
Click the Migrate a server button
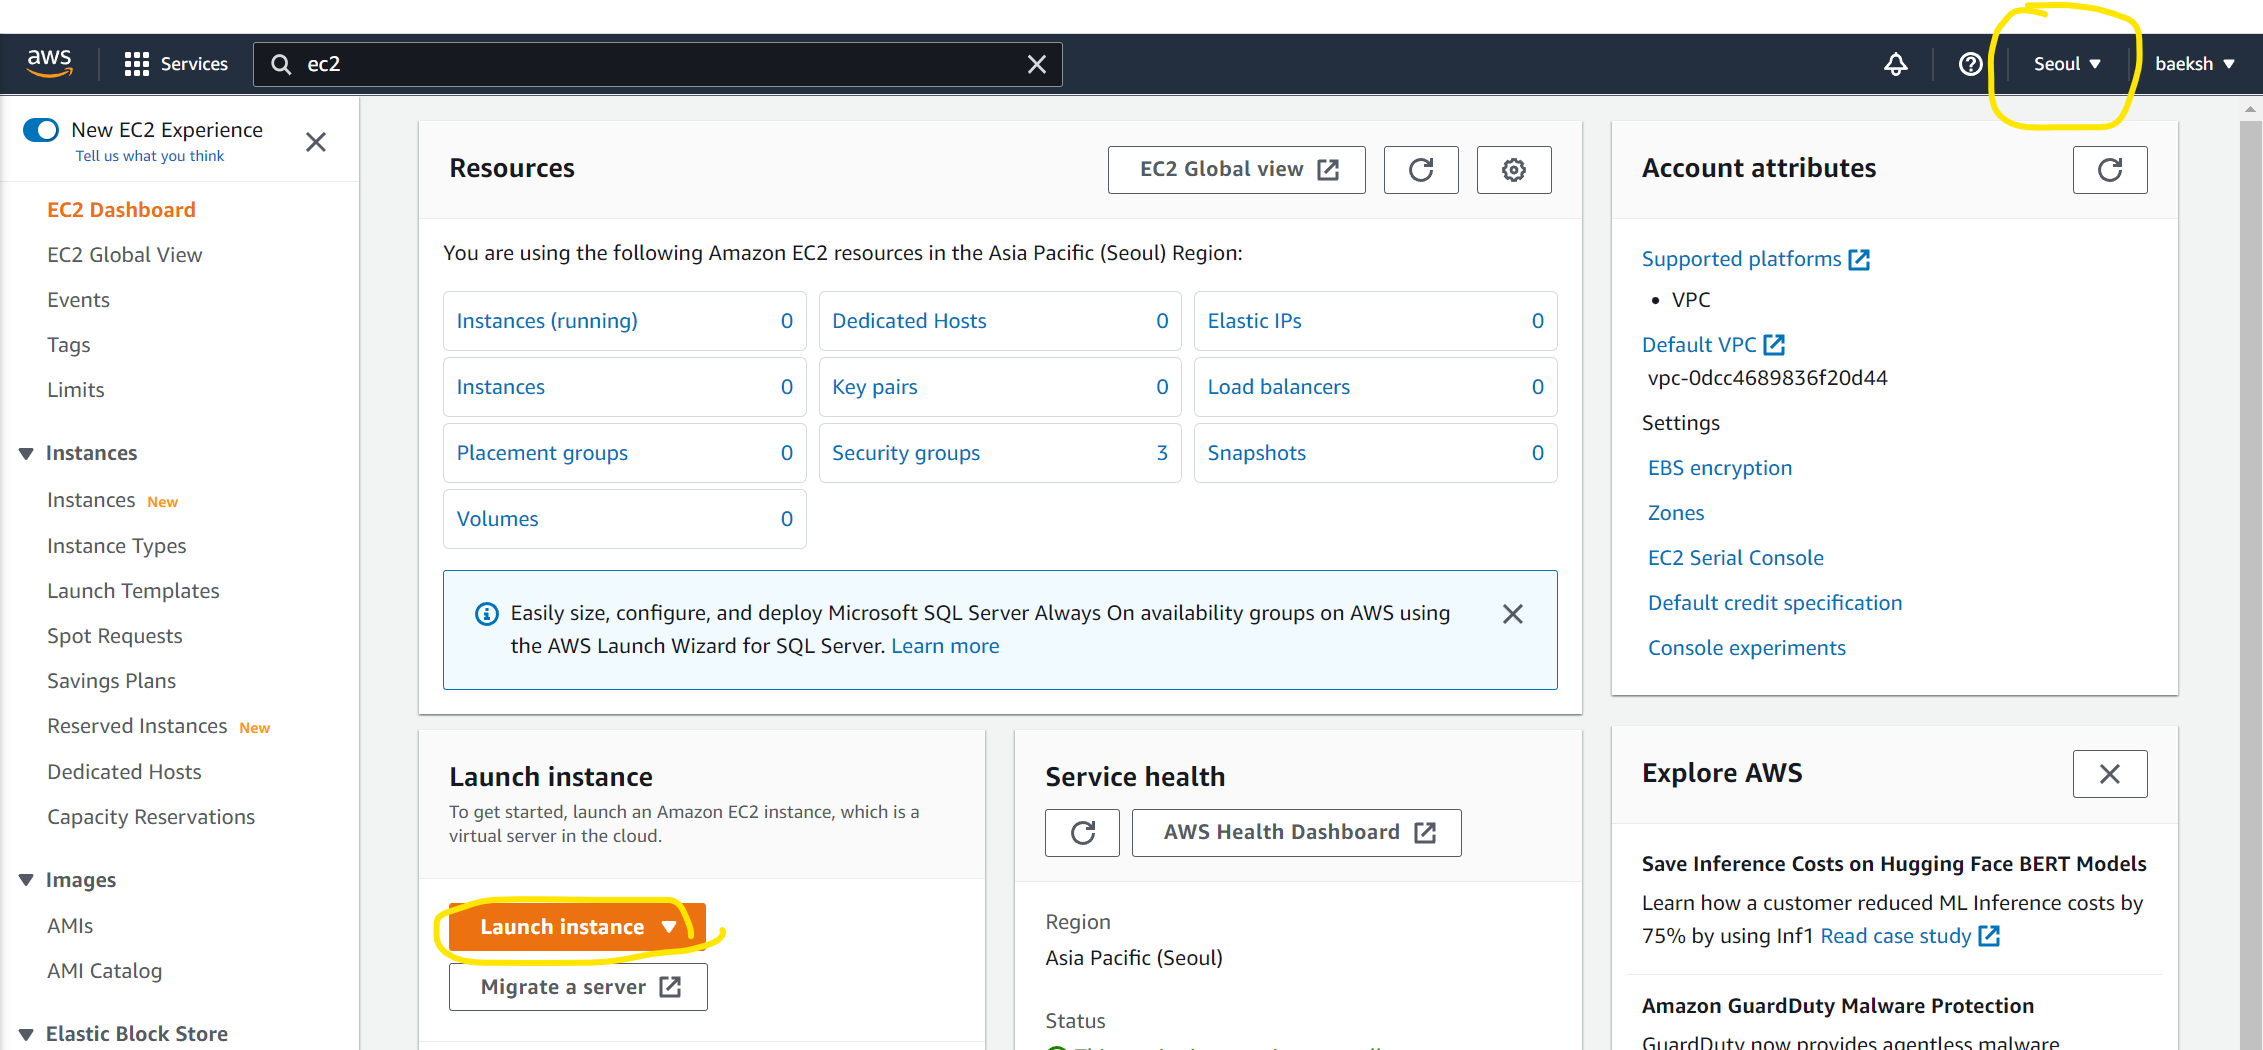(578, 987)
